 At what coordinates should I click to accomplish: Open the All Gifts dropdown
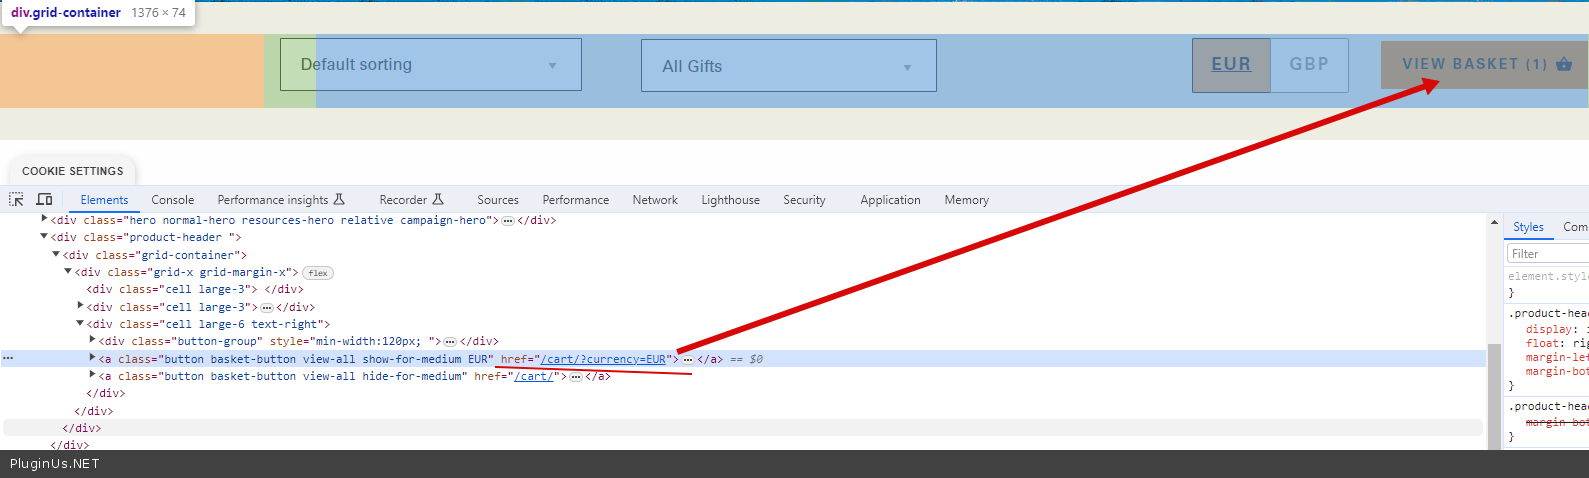(788, 66)
